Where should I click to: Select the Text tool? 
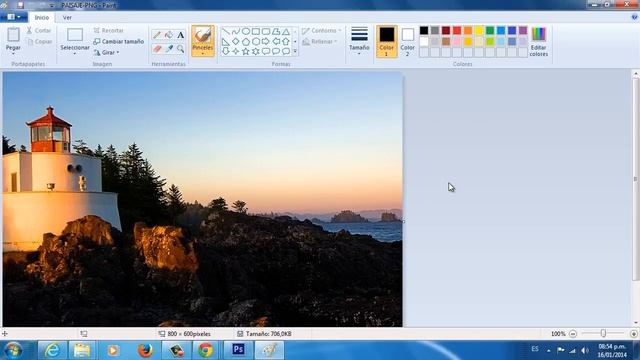point(180,35)
